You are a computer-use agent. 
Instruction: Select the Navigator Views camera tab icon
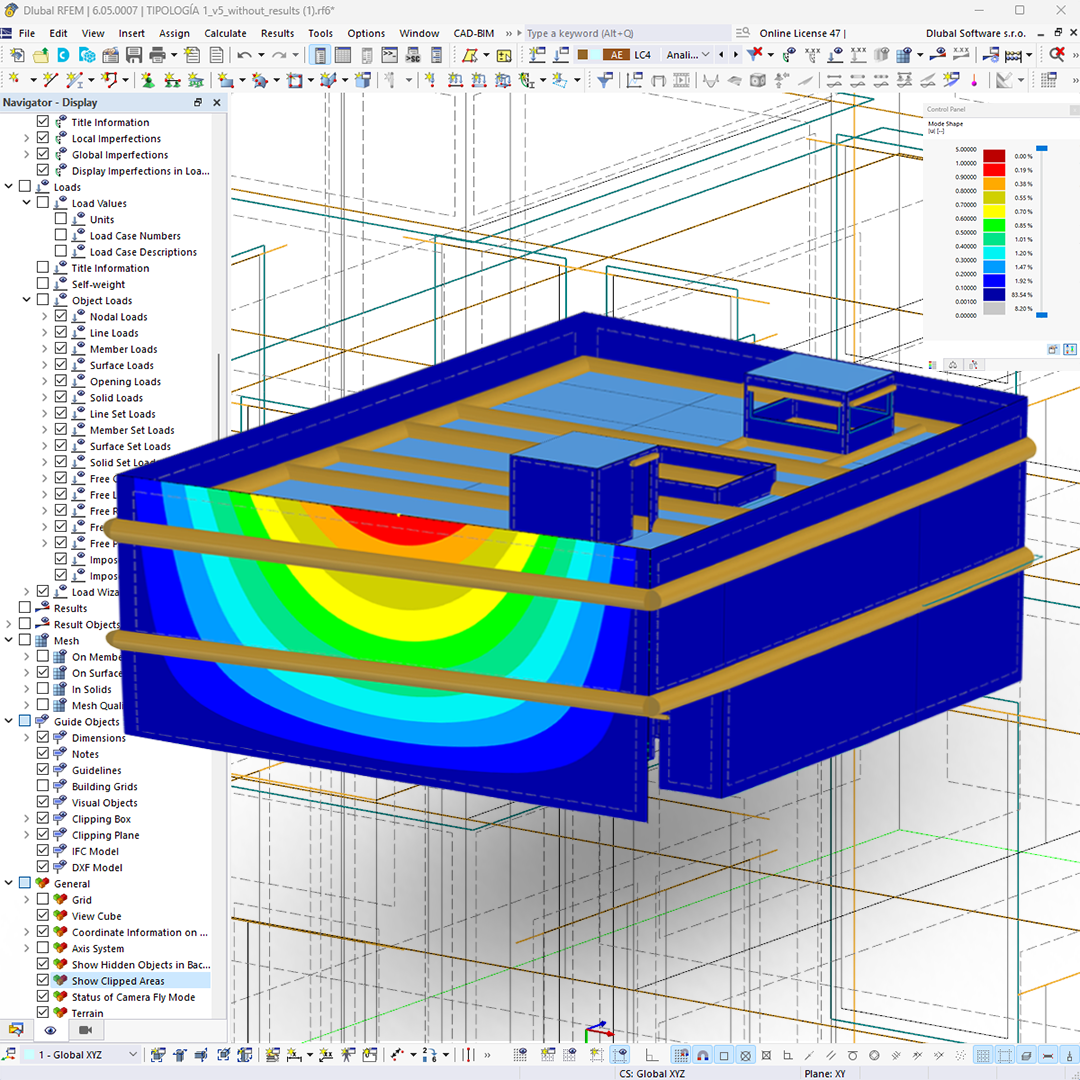click(85, 1030)
